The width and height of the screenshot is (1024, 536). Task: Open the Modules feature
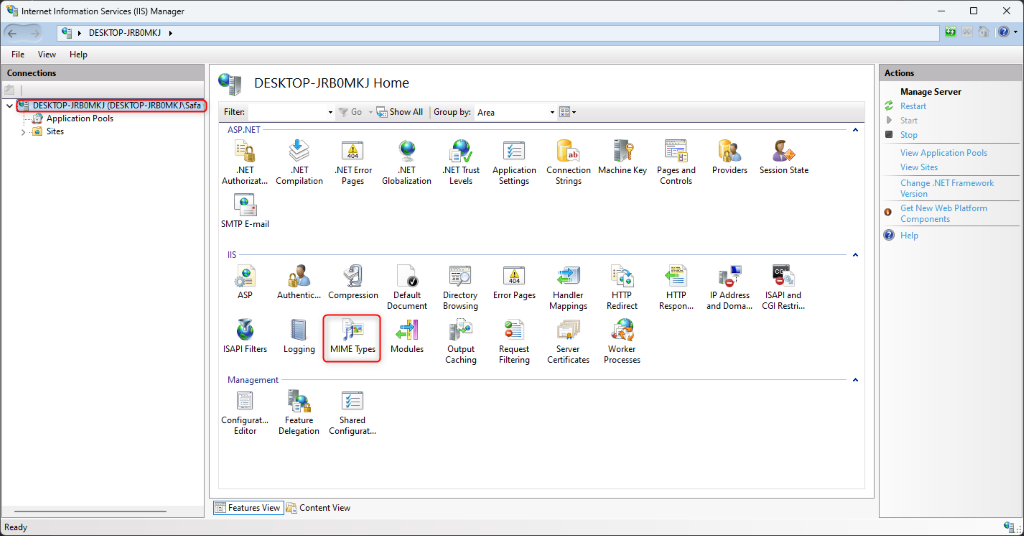[407, 336]
